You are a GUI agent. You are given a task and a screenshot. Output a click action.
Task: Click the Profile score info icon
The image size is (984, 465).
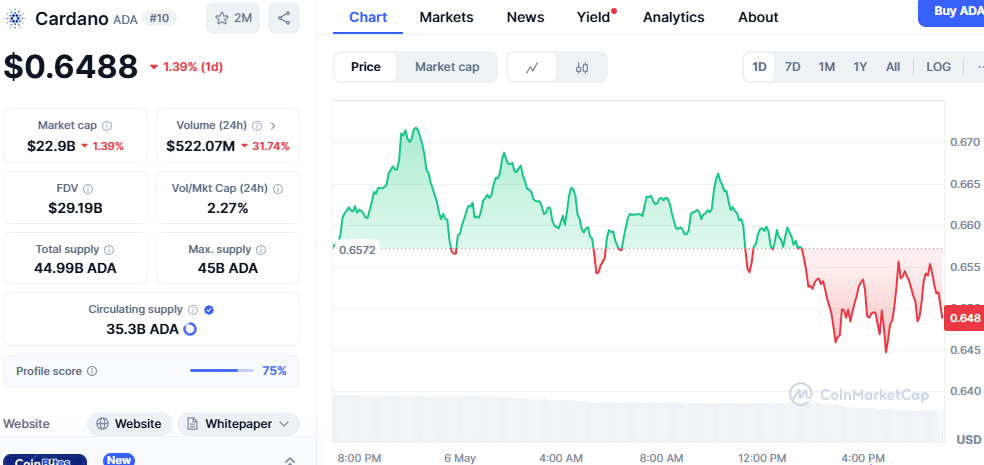tap(92, 371)
